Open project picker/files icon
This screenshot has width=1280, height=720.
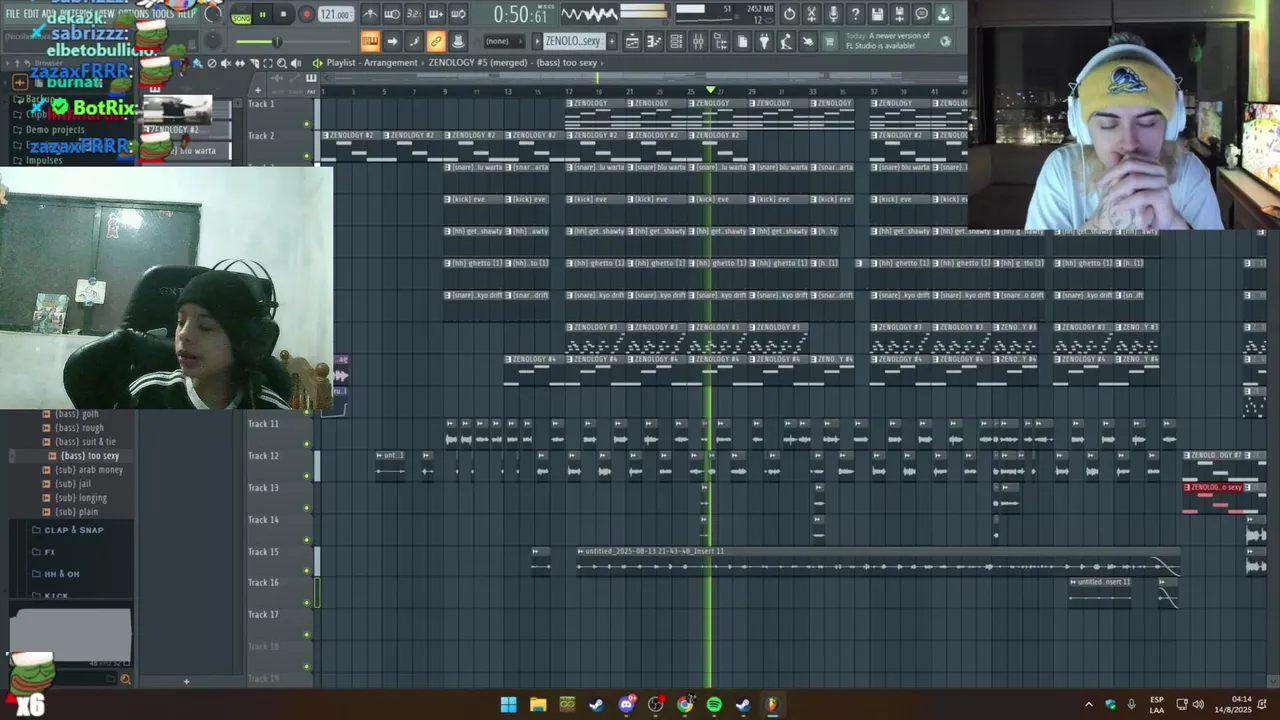pyautogui.click(x=742, y=41)
